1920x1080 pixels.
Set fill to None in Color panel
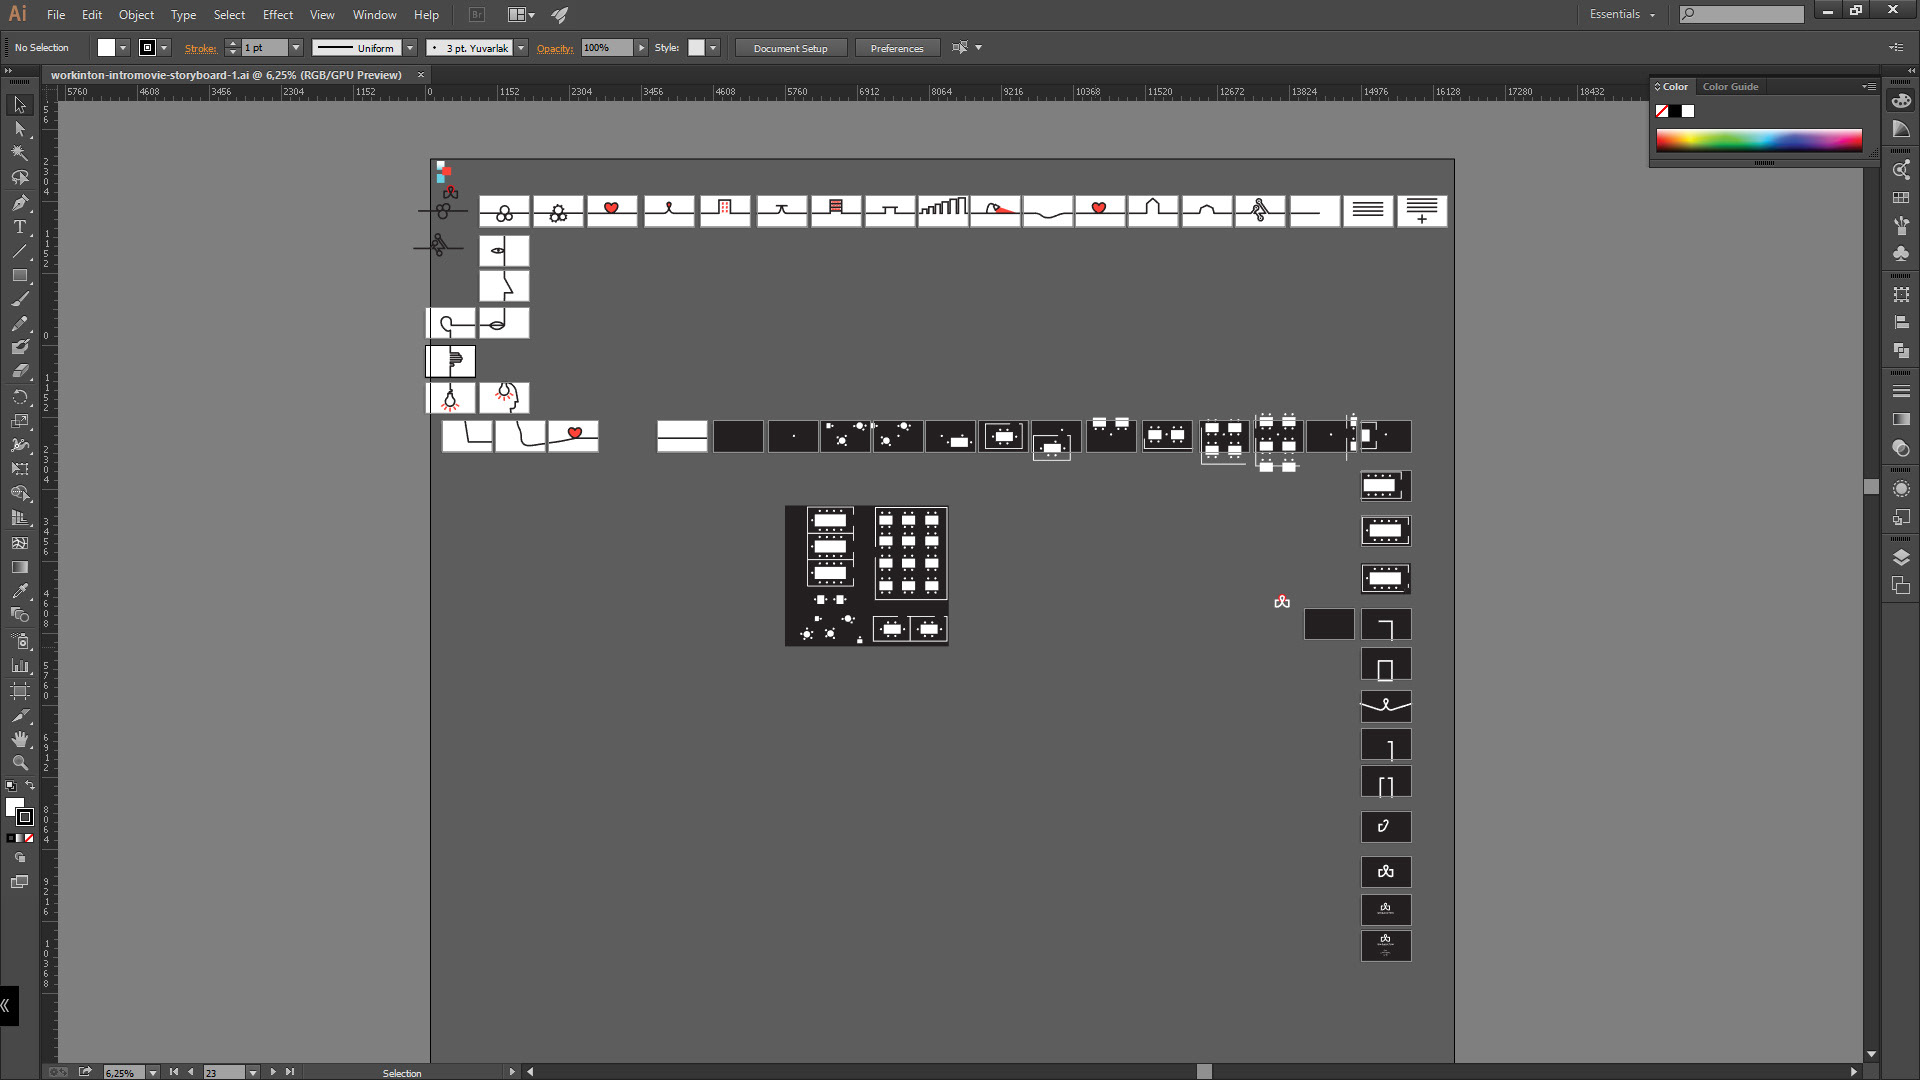pos(1662,111)
